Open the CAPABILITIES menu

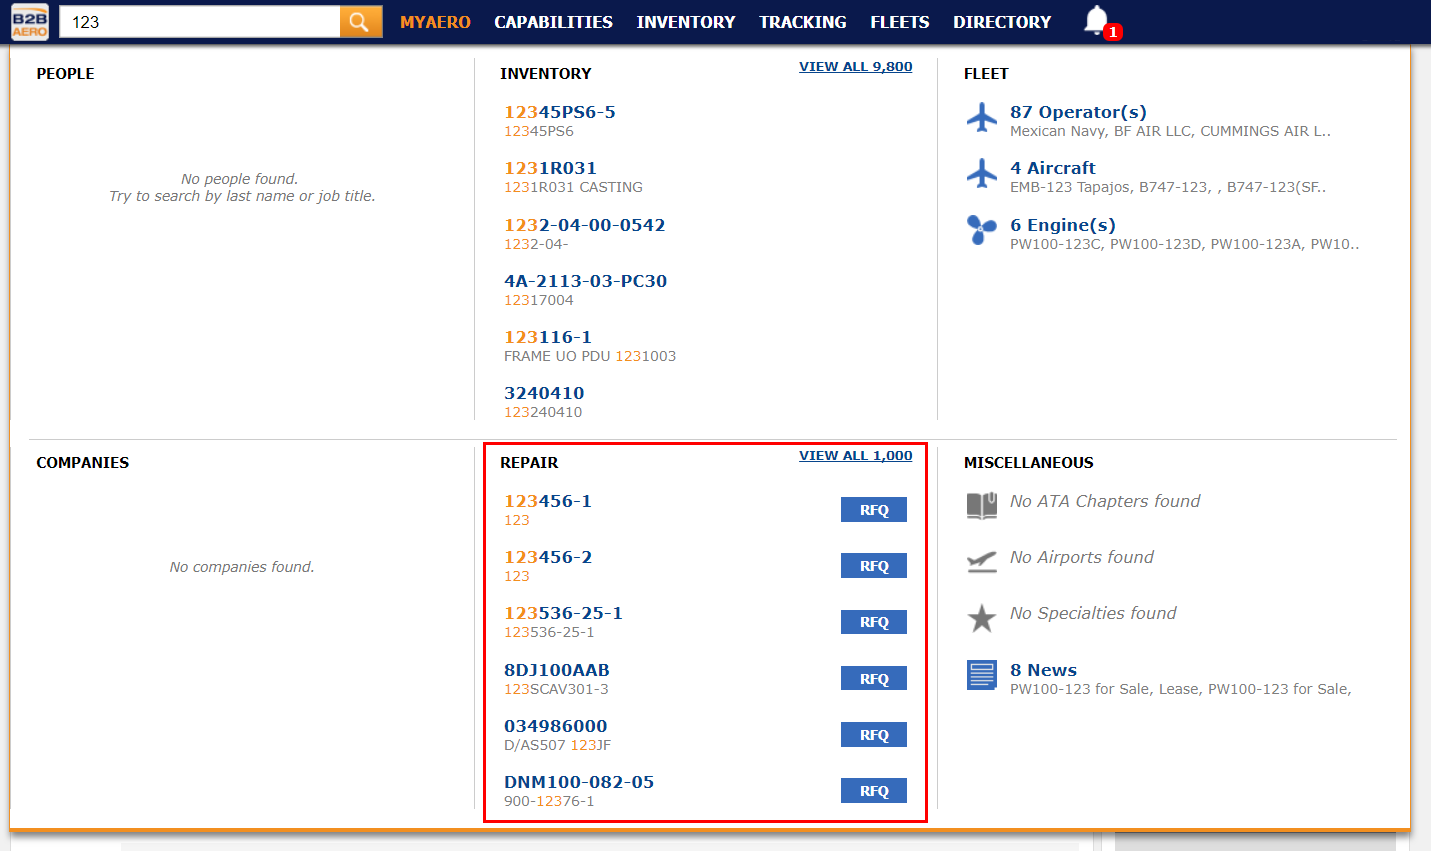tap(553, 22)
